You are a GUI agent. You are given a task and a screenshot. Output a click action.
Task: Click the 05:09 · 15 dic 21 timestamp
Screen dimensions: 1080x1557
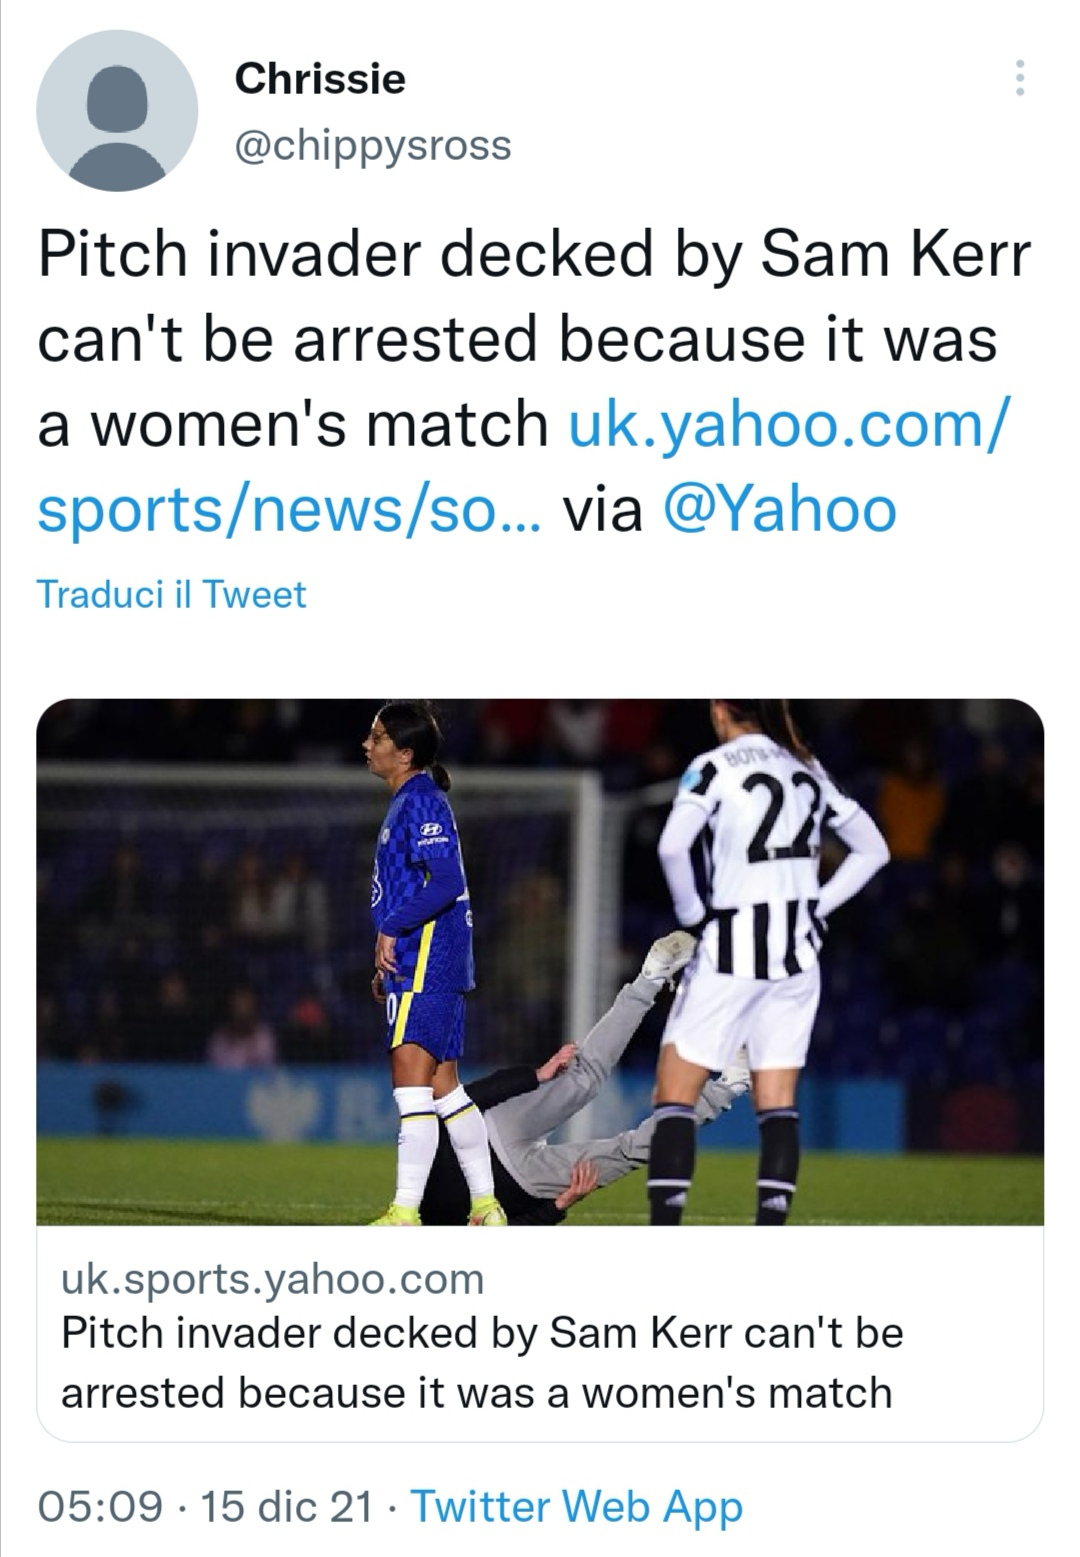203,1505
